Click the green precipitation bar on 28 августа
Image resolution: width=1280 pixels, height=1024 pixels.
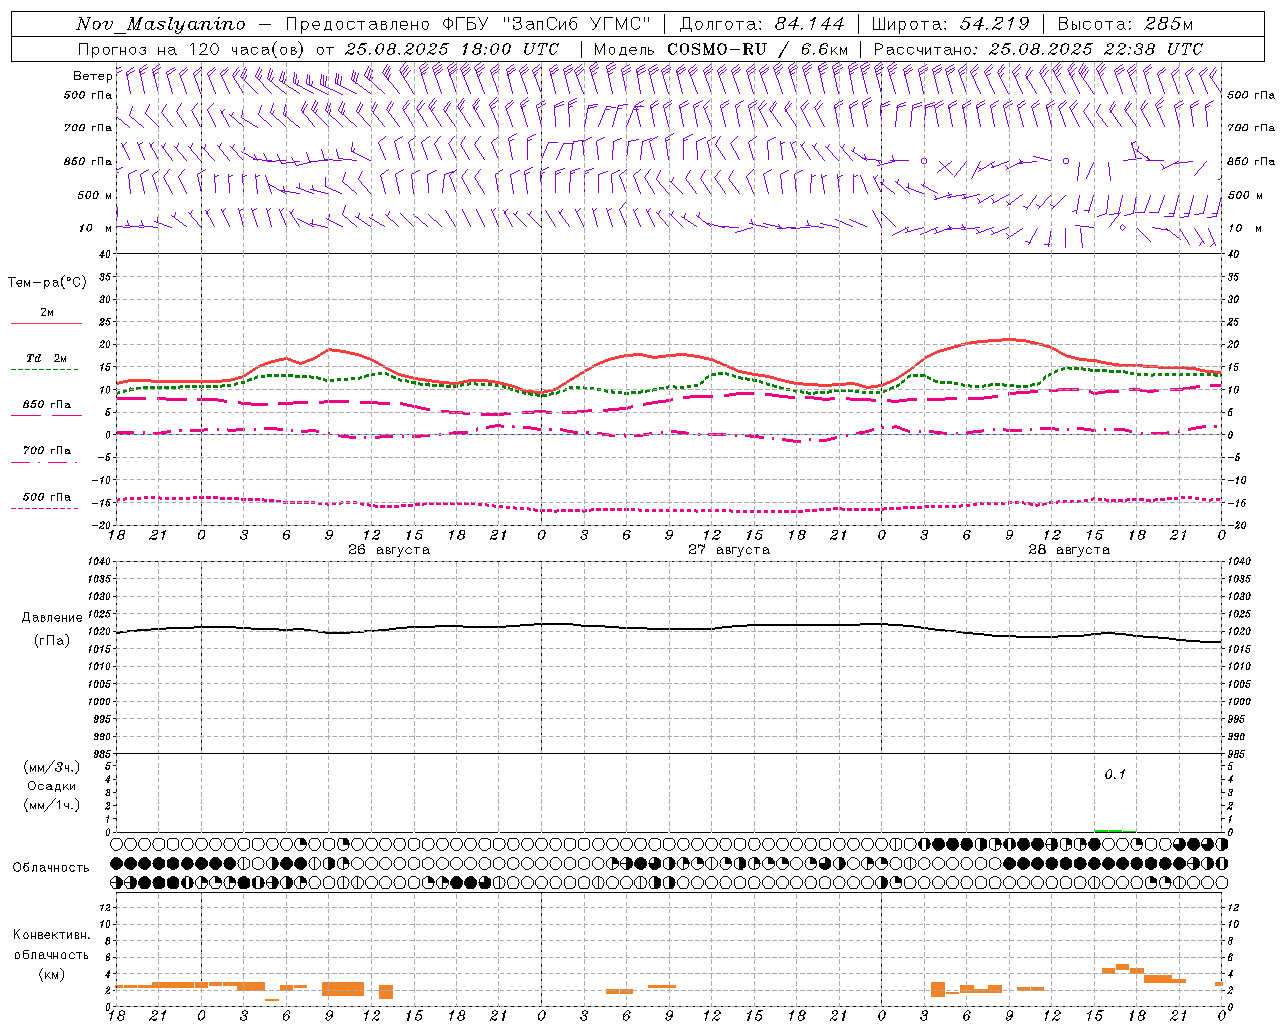(1115, 830)
